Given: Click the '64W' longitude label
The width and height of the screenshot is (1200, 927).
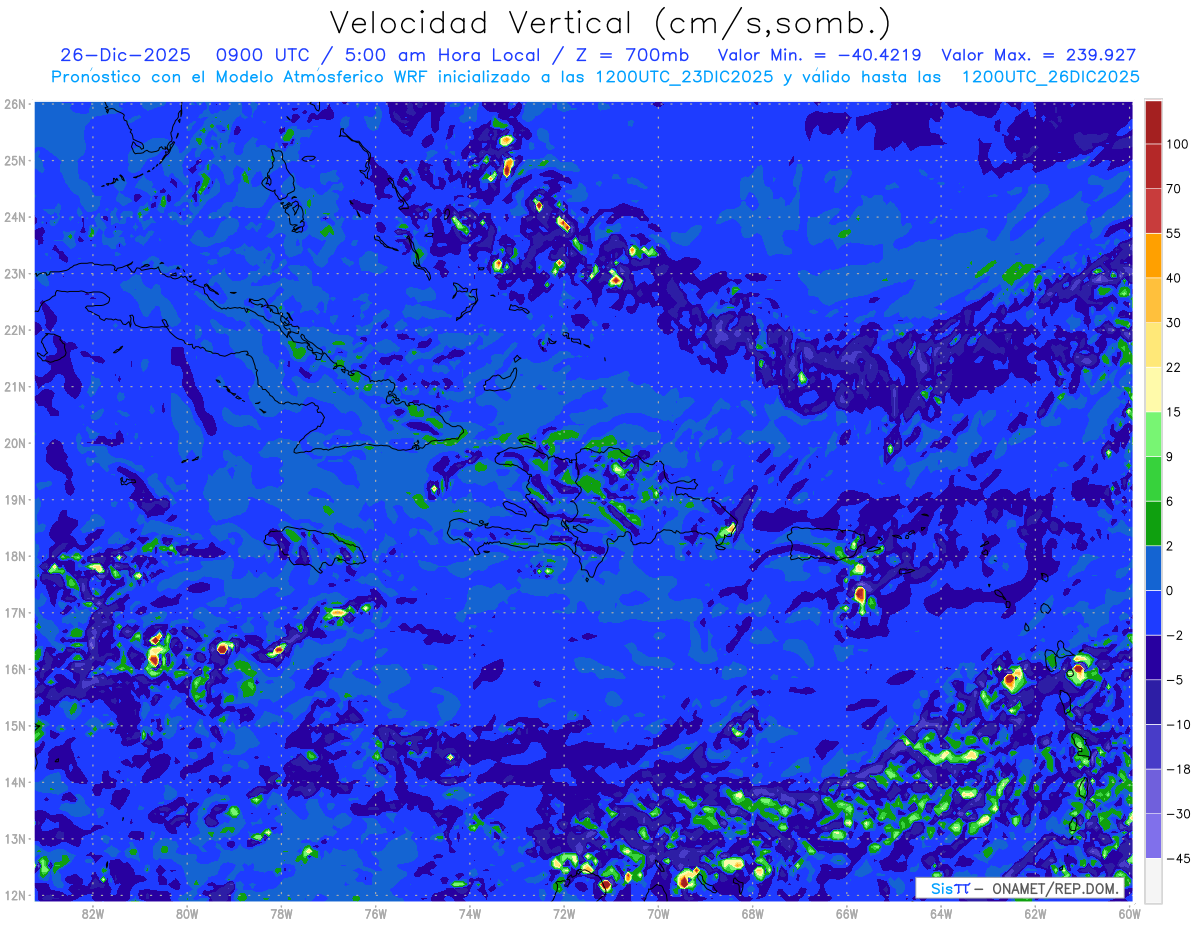Looking at the screenshot, I should 941,913.
